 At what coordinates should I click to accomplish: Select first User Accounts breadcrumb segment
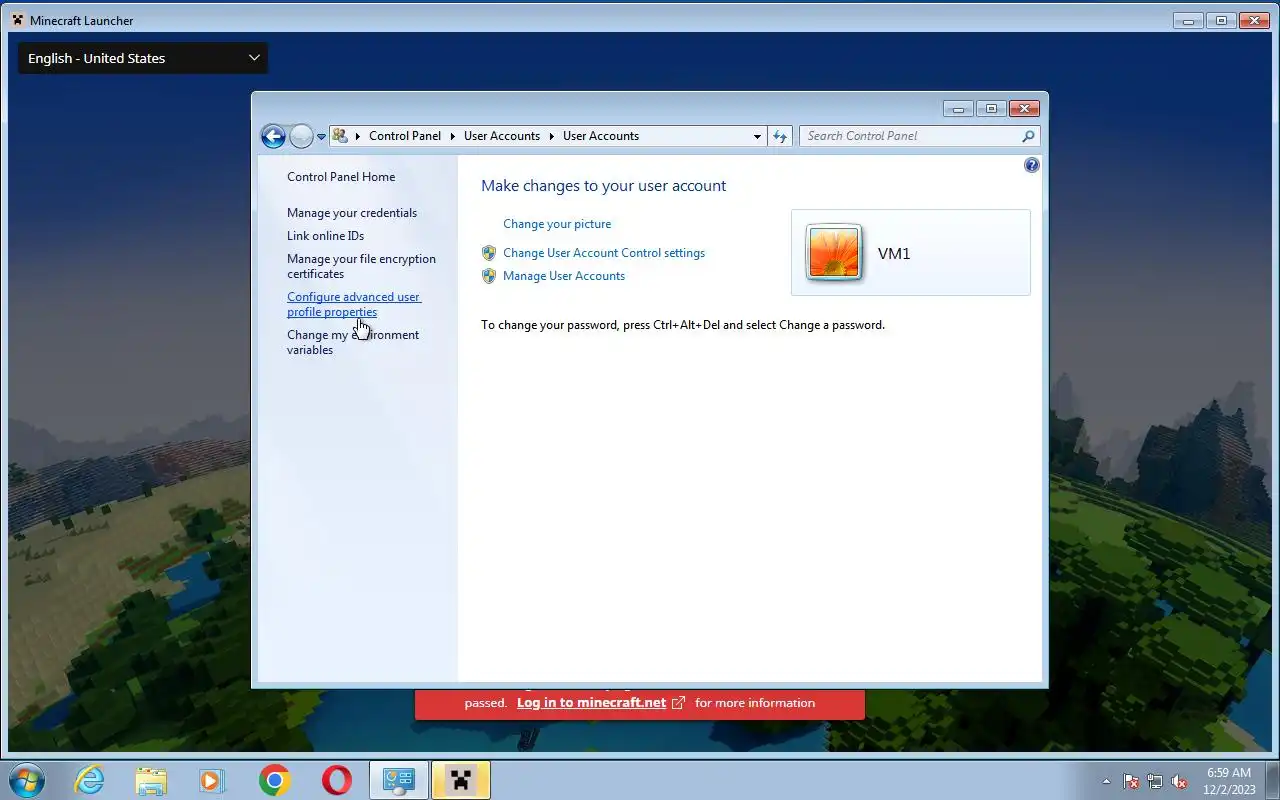click(502, 136)
